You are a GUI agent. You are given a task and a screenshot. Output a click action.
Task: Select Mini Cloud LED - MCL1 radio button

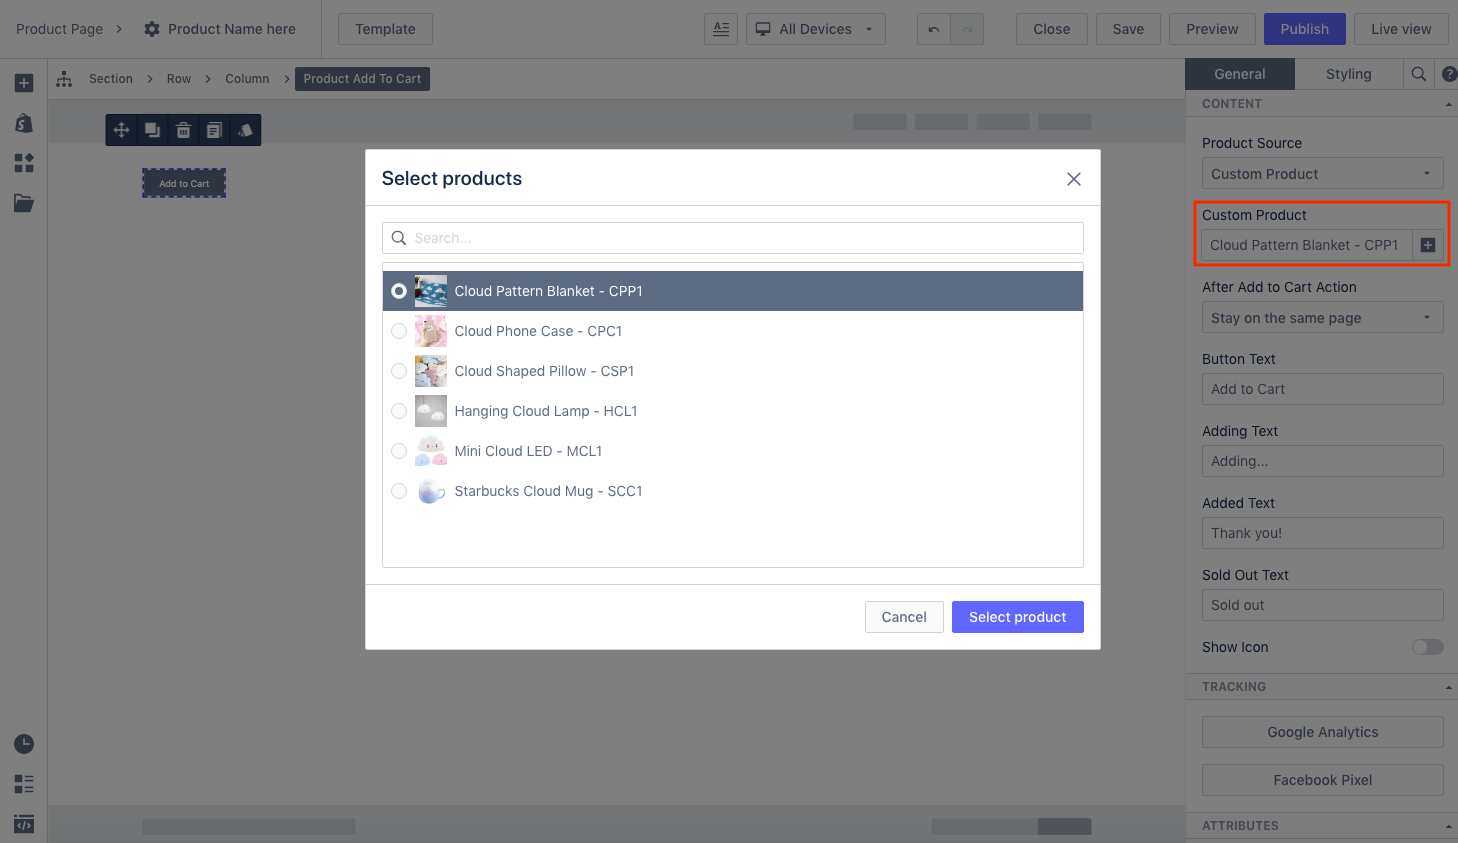point(399,451)
